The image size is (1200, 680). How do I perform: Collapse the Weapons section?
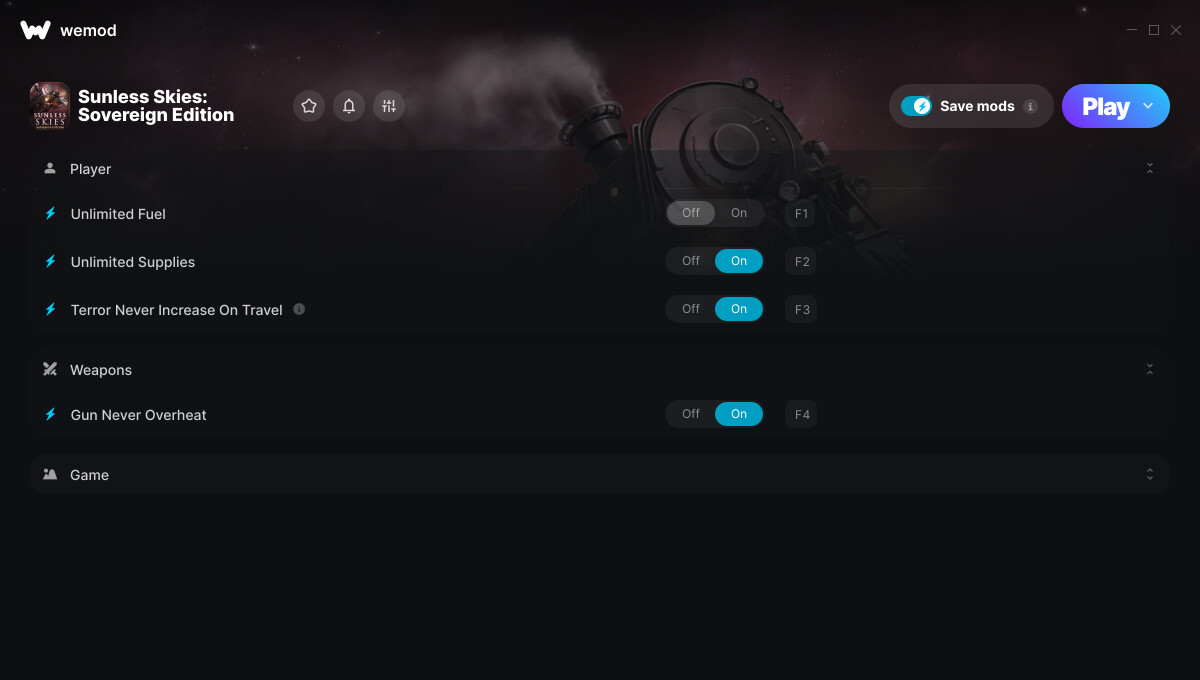click(1150, 370)
